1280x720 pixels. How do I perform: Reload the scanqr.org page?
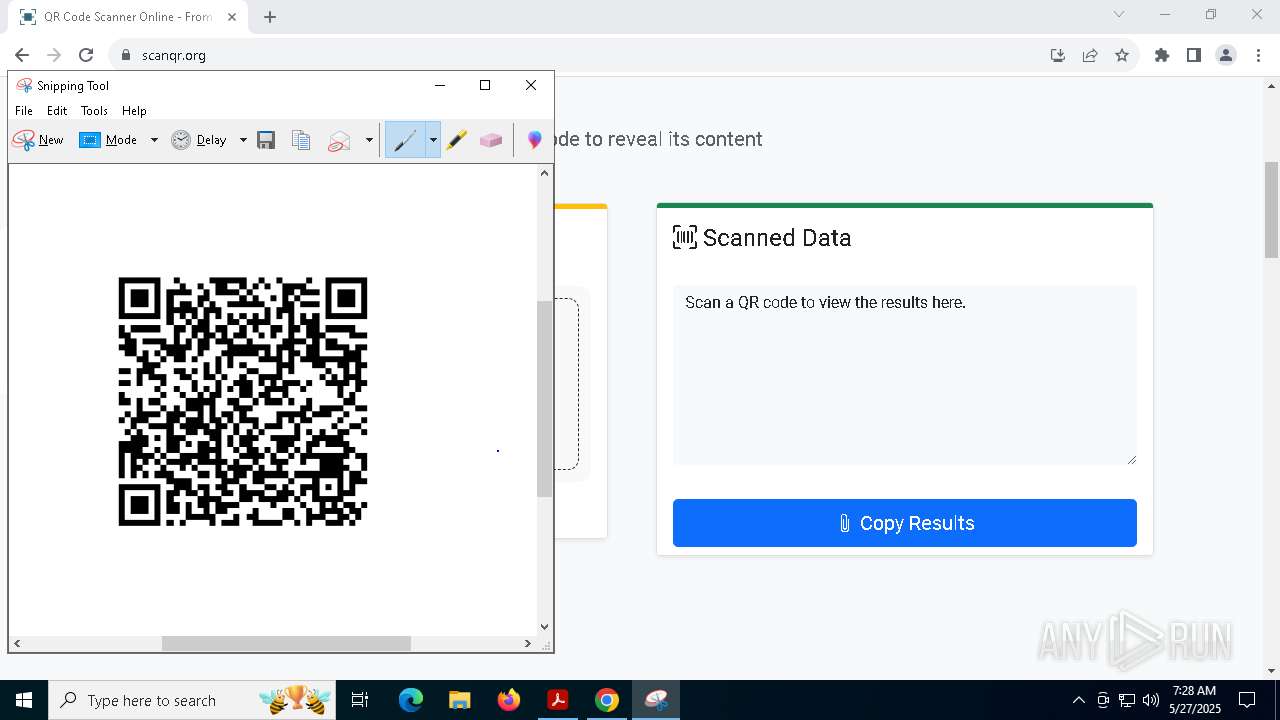click(x=86, y=55)
